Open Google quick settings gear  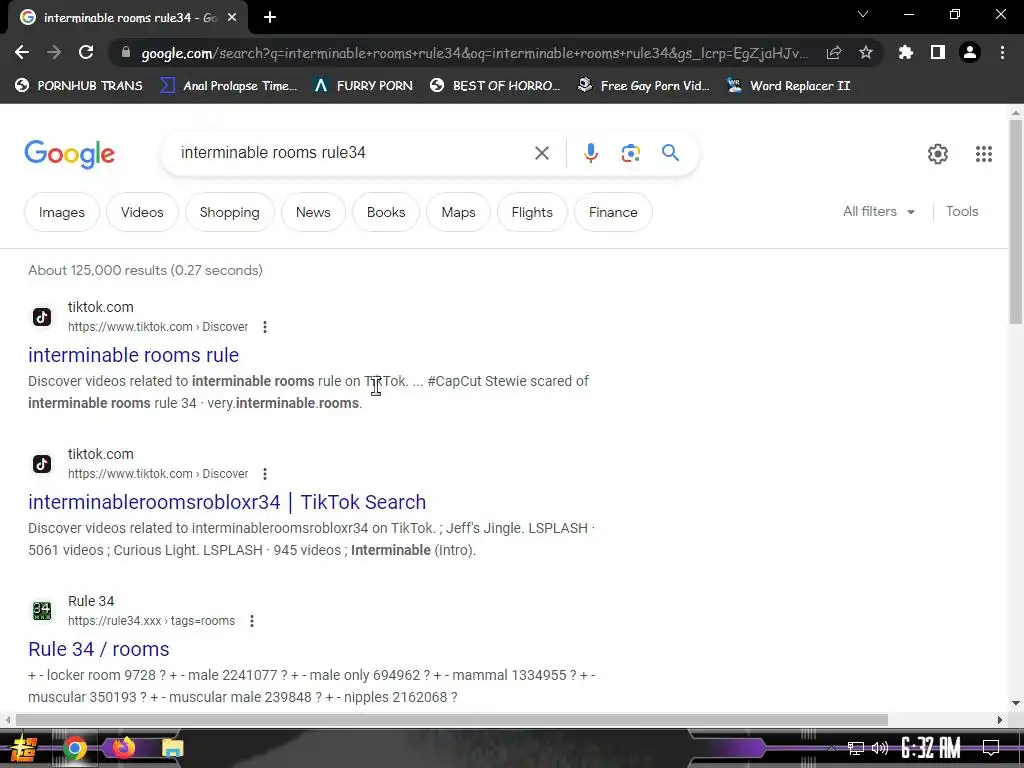(x=938, y=154)
